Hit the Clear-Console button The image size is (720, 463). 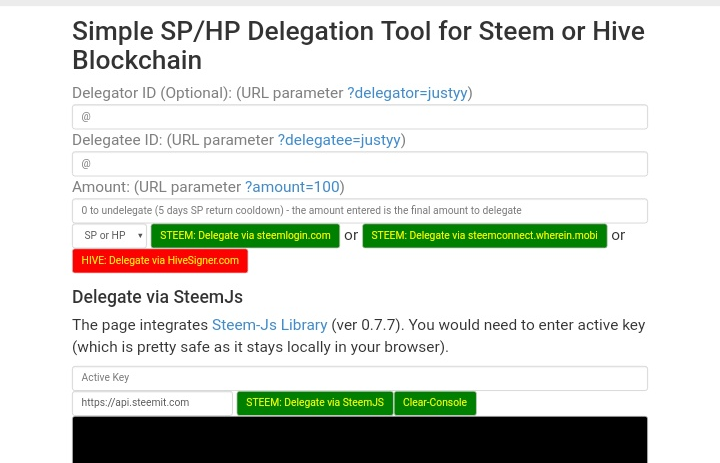click(x=435, y=403)
